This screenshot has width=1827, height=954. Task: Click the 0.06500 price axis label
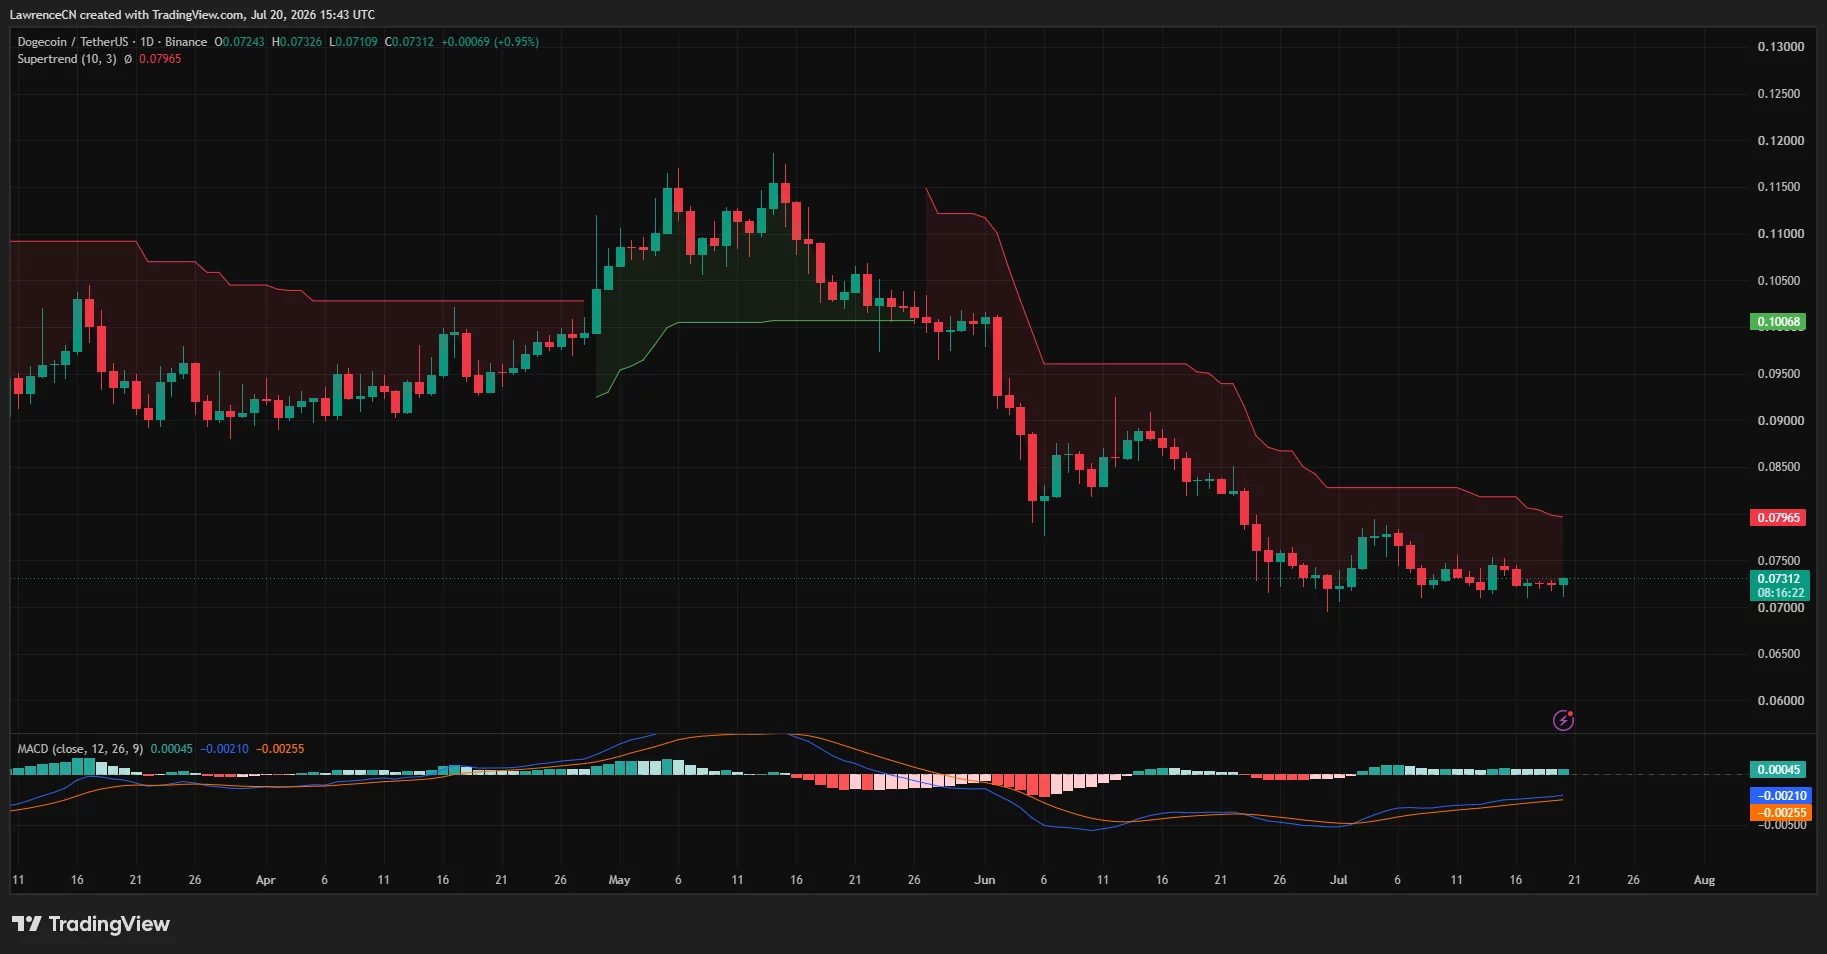pyautogui.click(x=1781, y=654)
